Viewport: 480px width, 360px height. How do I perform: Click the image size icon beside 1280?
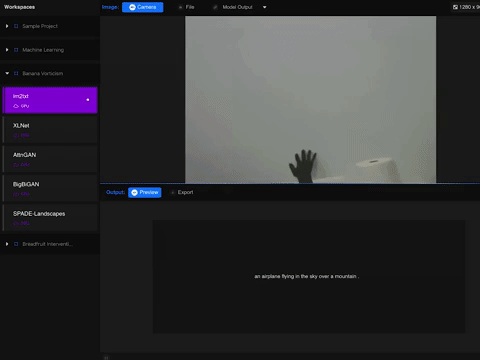455,7
